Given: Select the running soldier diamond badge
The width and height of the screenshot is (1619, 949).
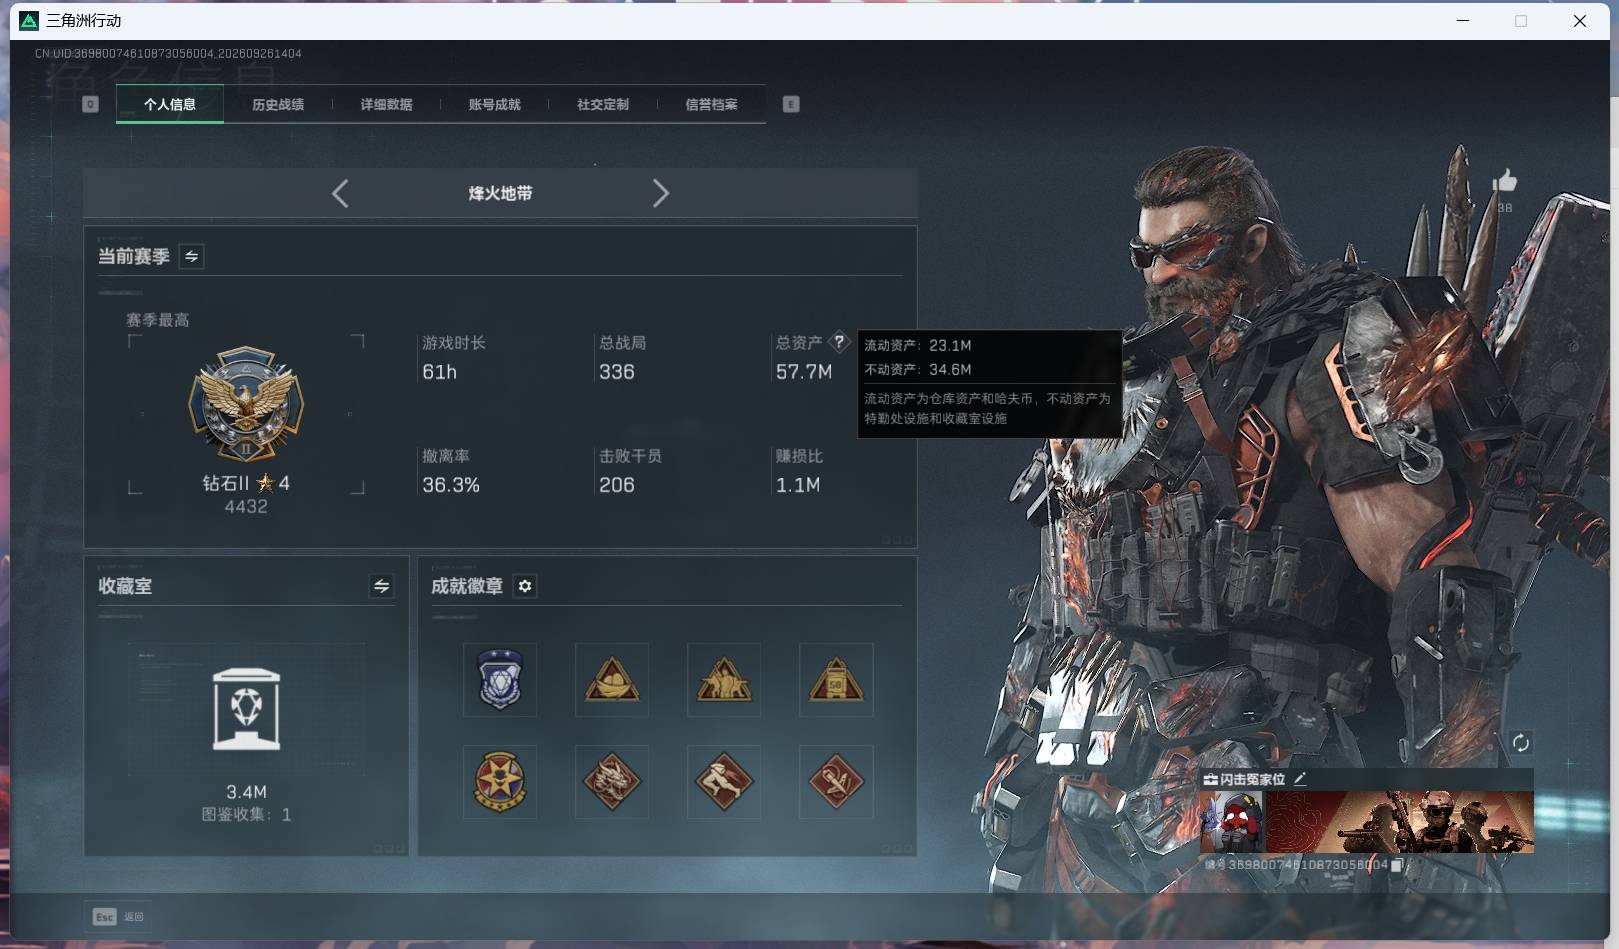Looking at the screenshot, I should click(724, 781).
